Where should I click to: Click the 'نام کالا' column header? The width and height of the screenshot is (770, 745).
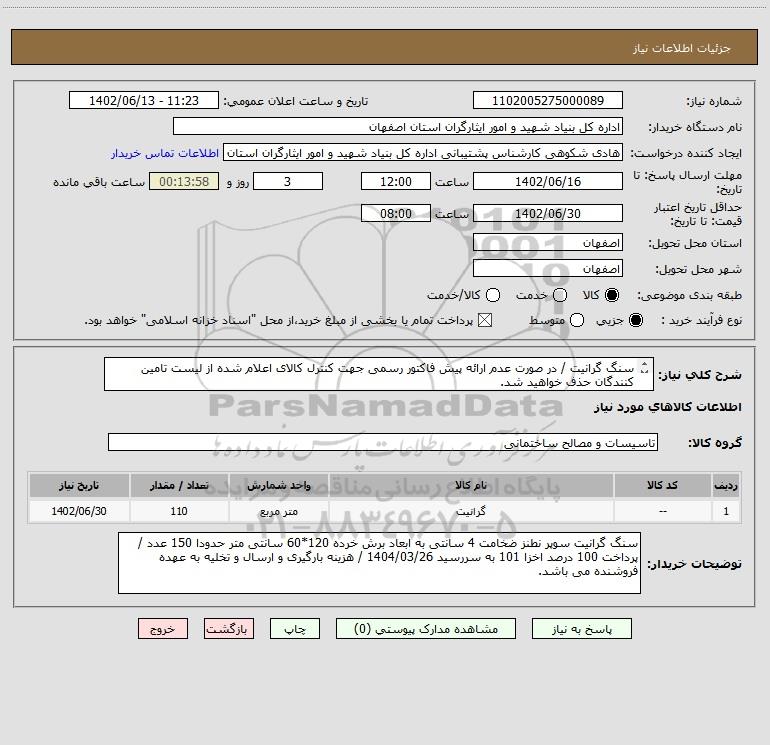click(x=471, y=485)
